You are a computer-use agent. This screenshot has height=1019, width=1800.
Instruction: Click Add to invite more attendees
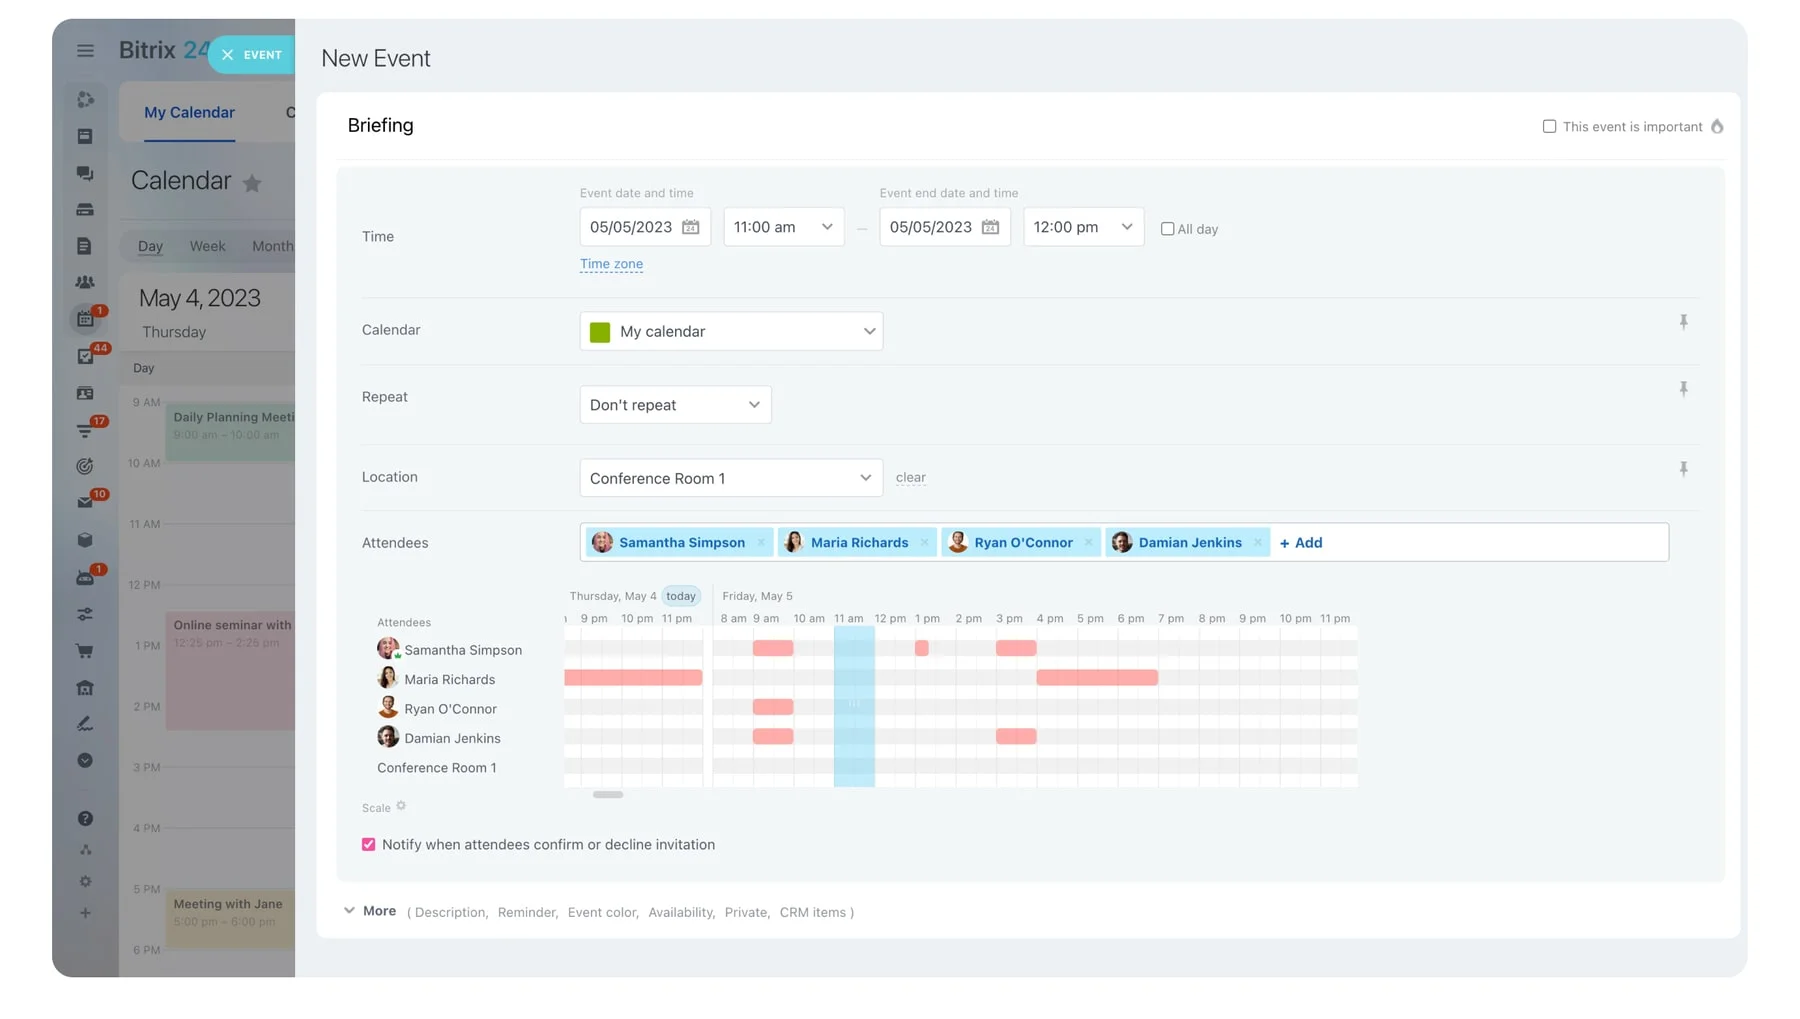[x=1301, y=543]
